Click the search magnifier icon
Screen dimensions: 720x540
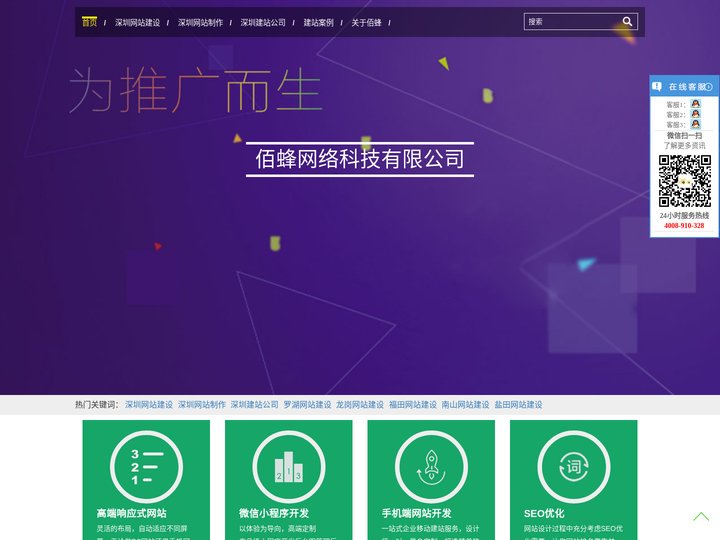click(627, 22)
